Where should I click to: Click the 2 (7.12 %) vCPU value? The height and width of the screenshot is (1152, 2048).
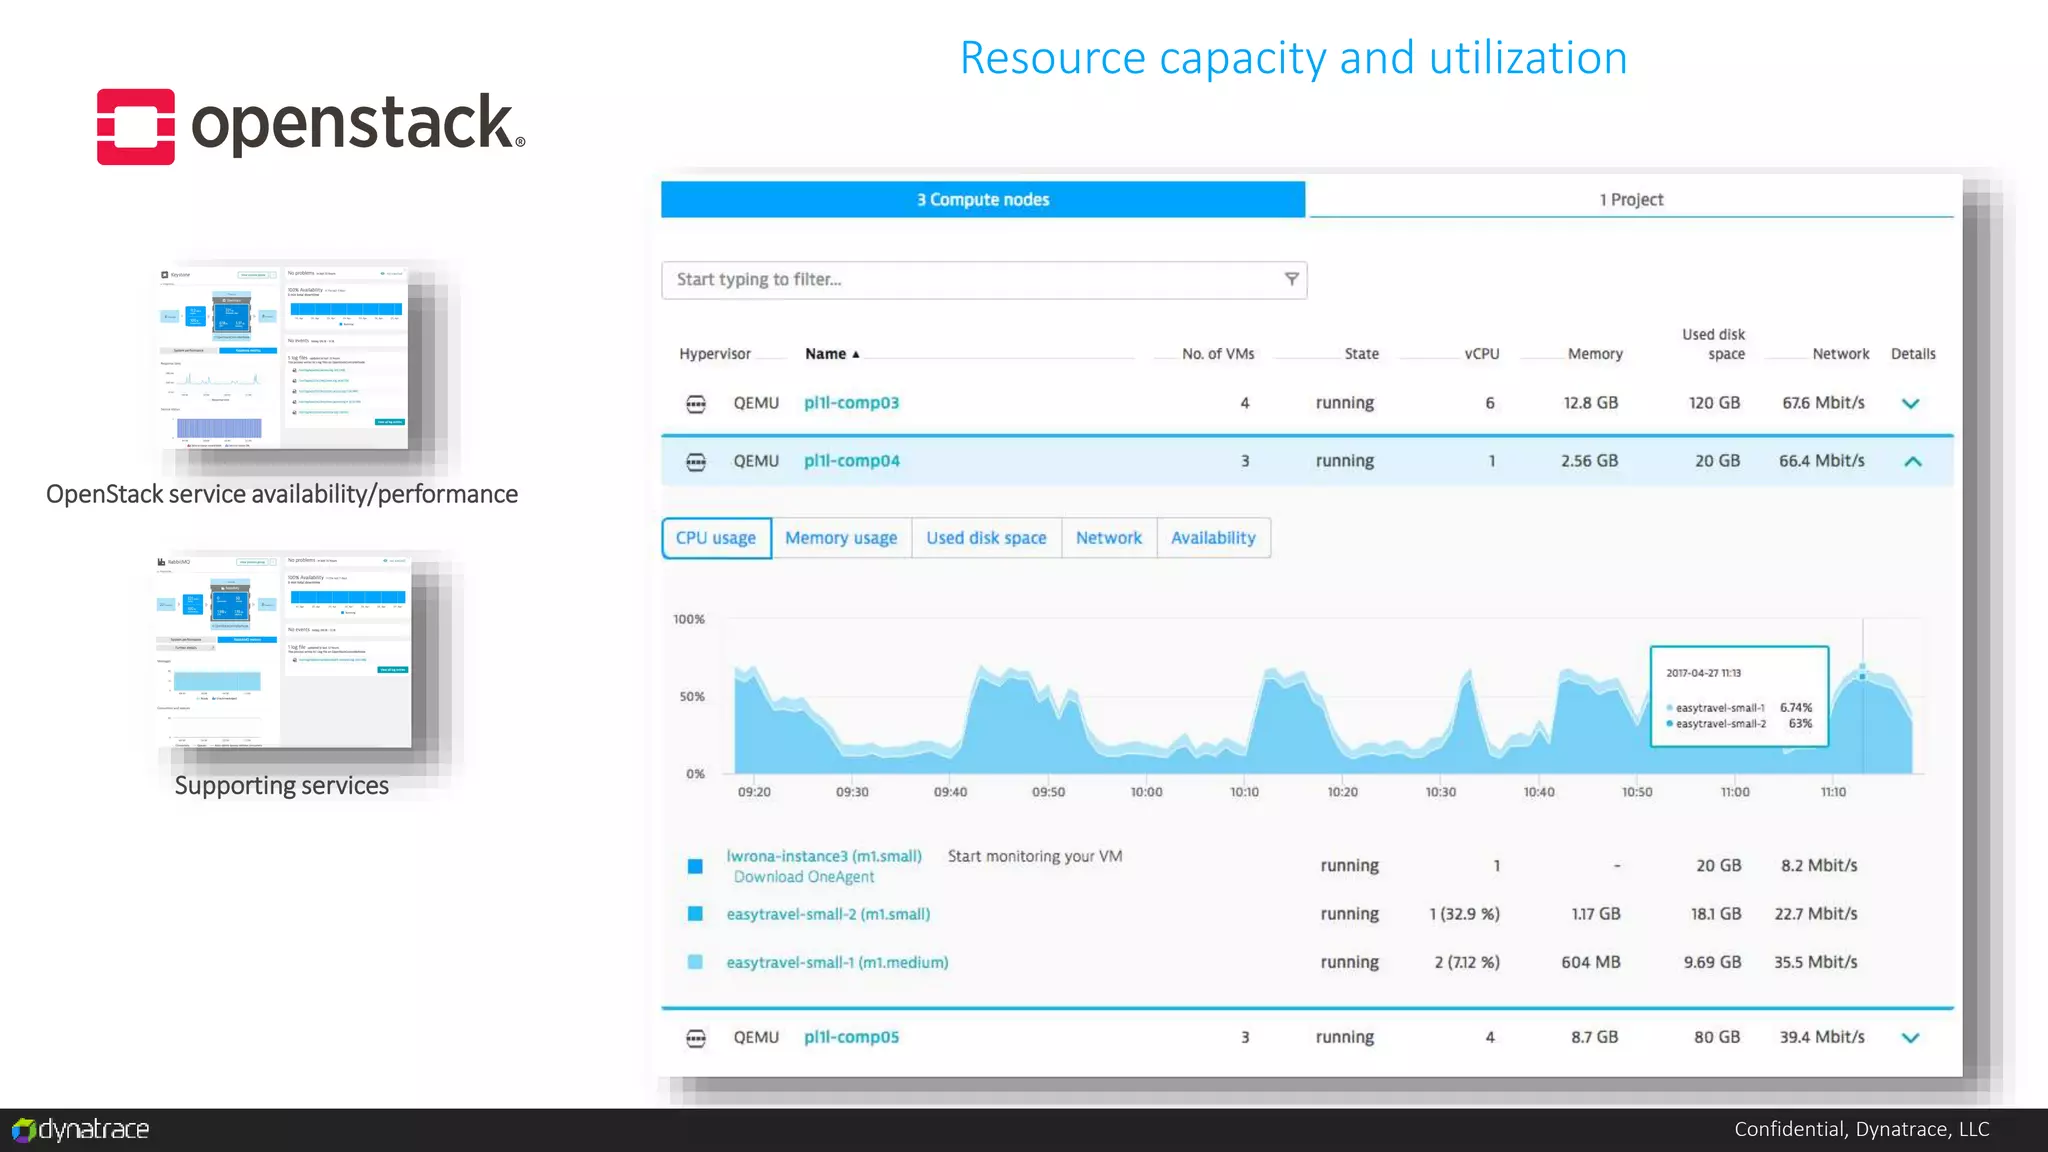[1467, 962]
